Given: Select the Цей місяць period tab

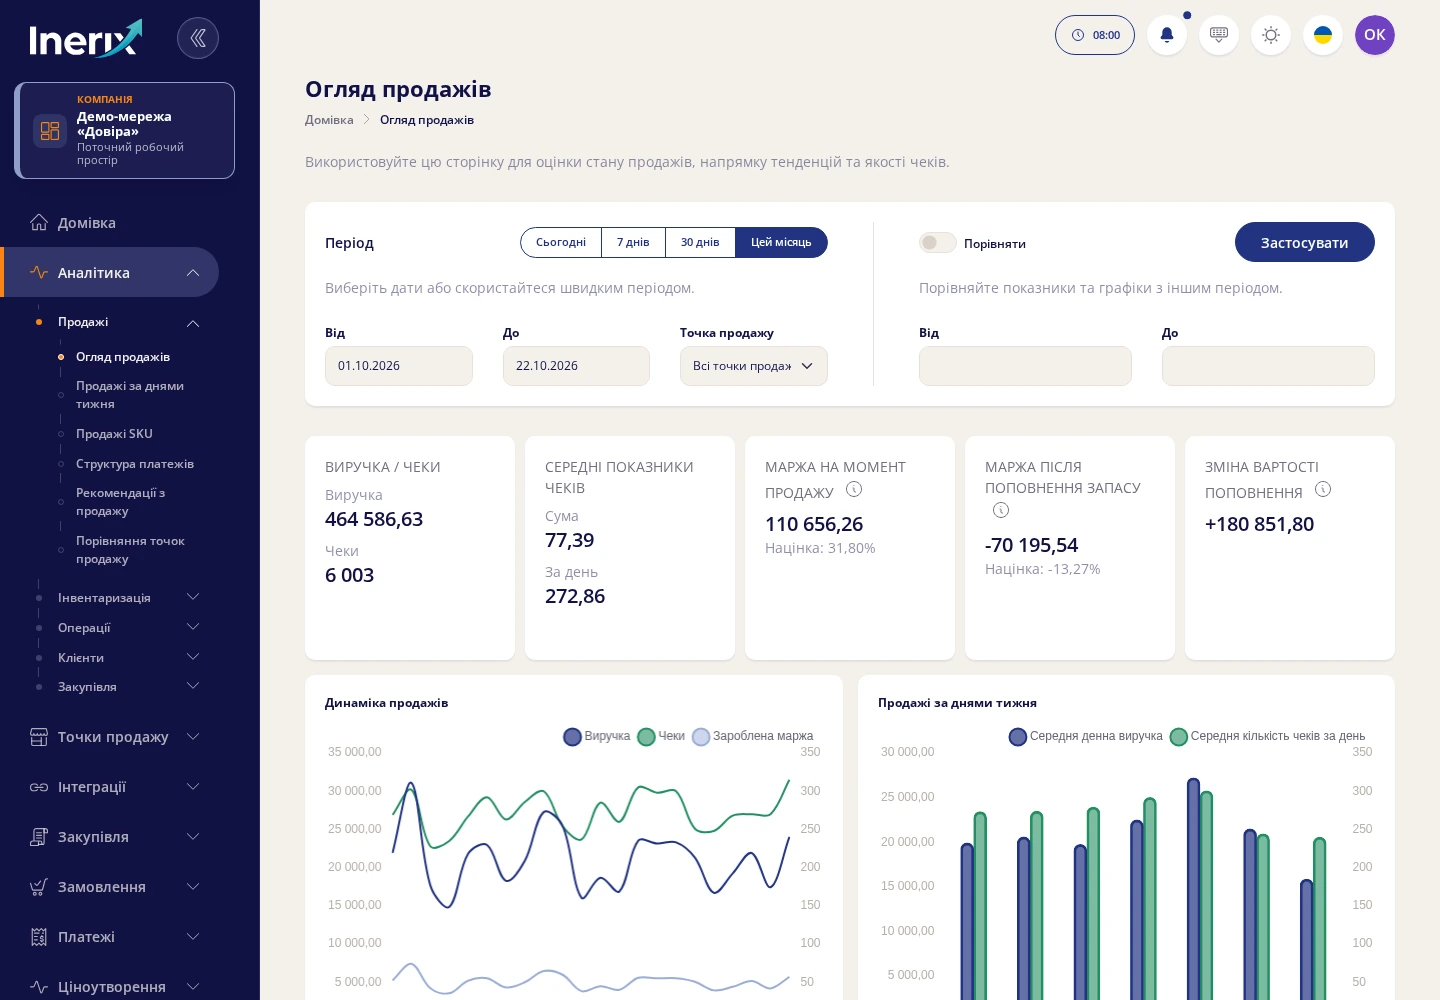Looking at the screenshot, I should pos(781,242).
